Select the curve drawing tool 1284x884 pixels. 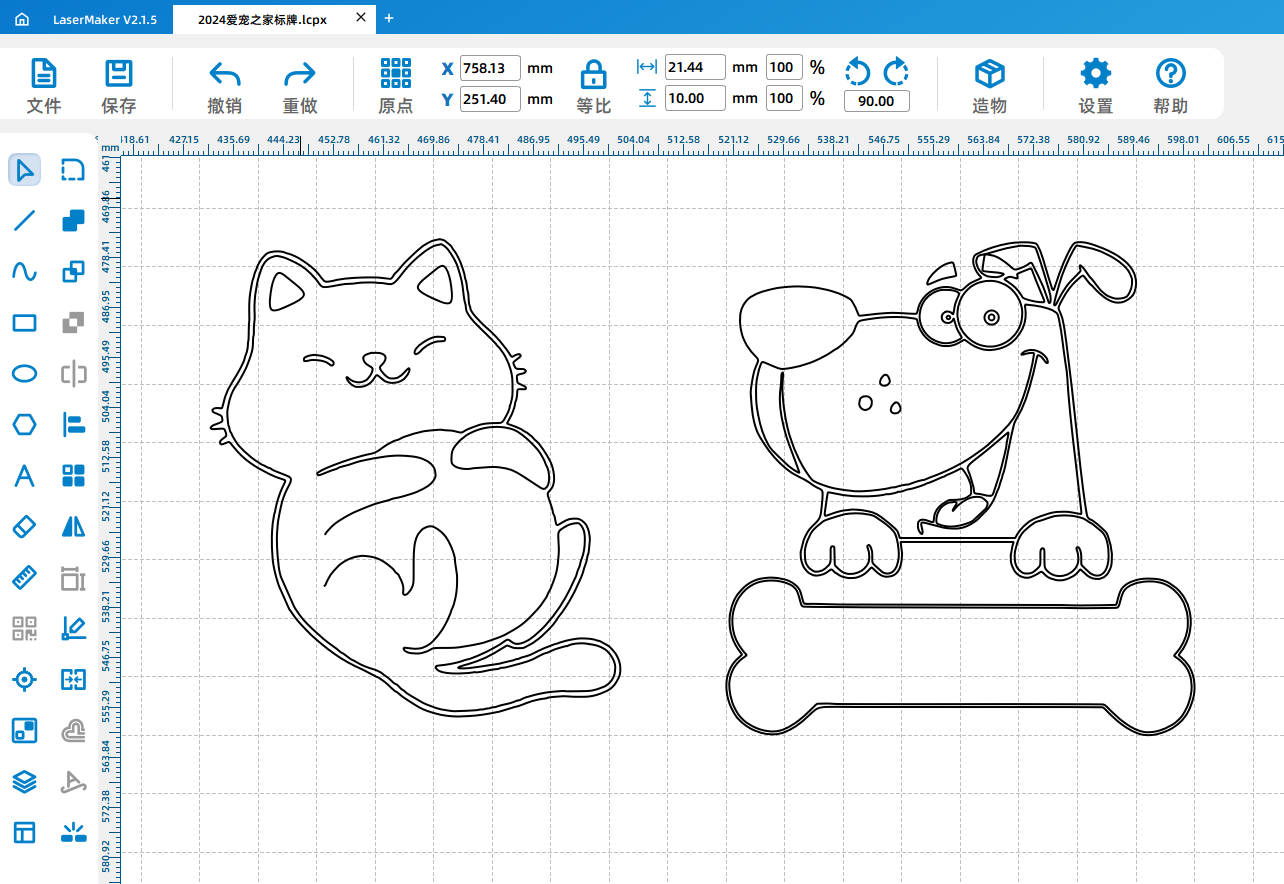click(x=25, y=272)
